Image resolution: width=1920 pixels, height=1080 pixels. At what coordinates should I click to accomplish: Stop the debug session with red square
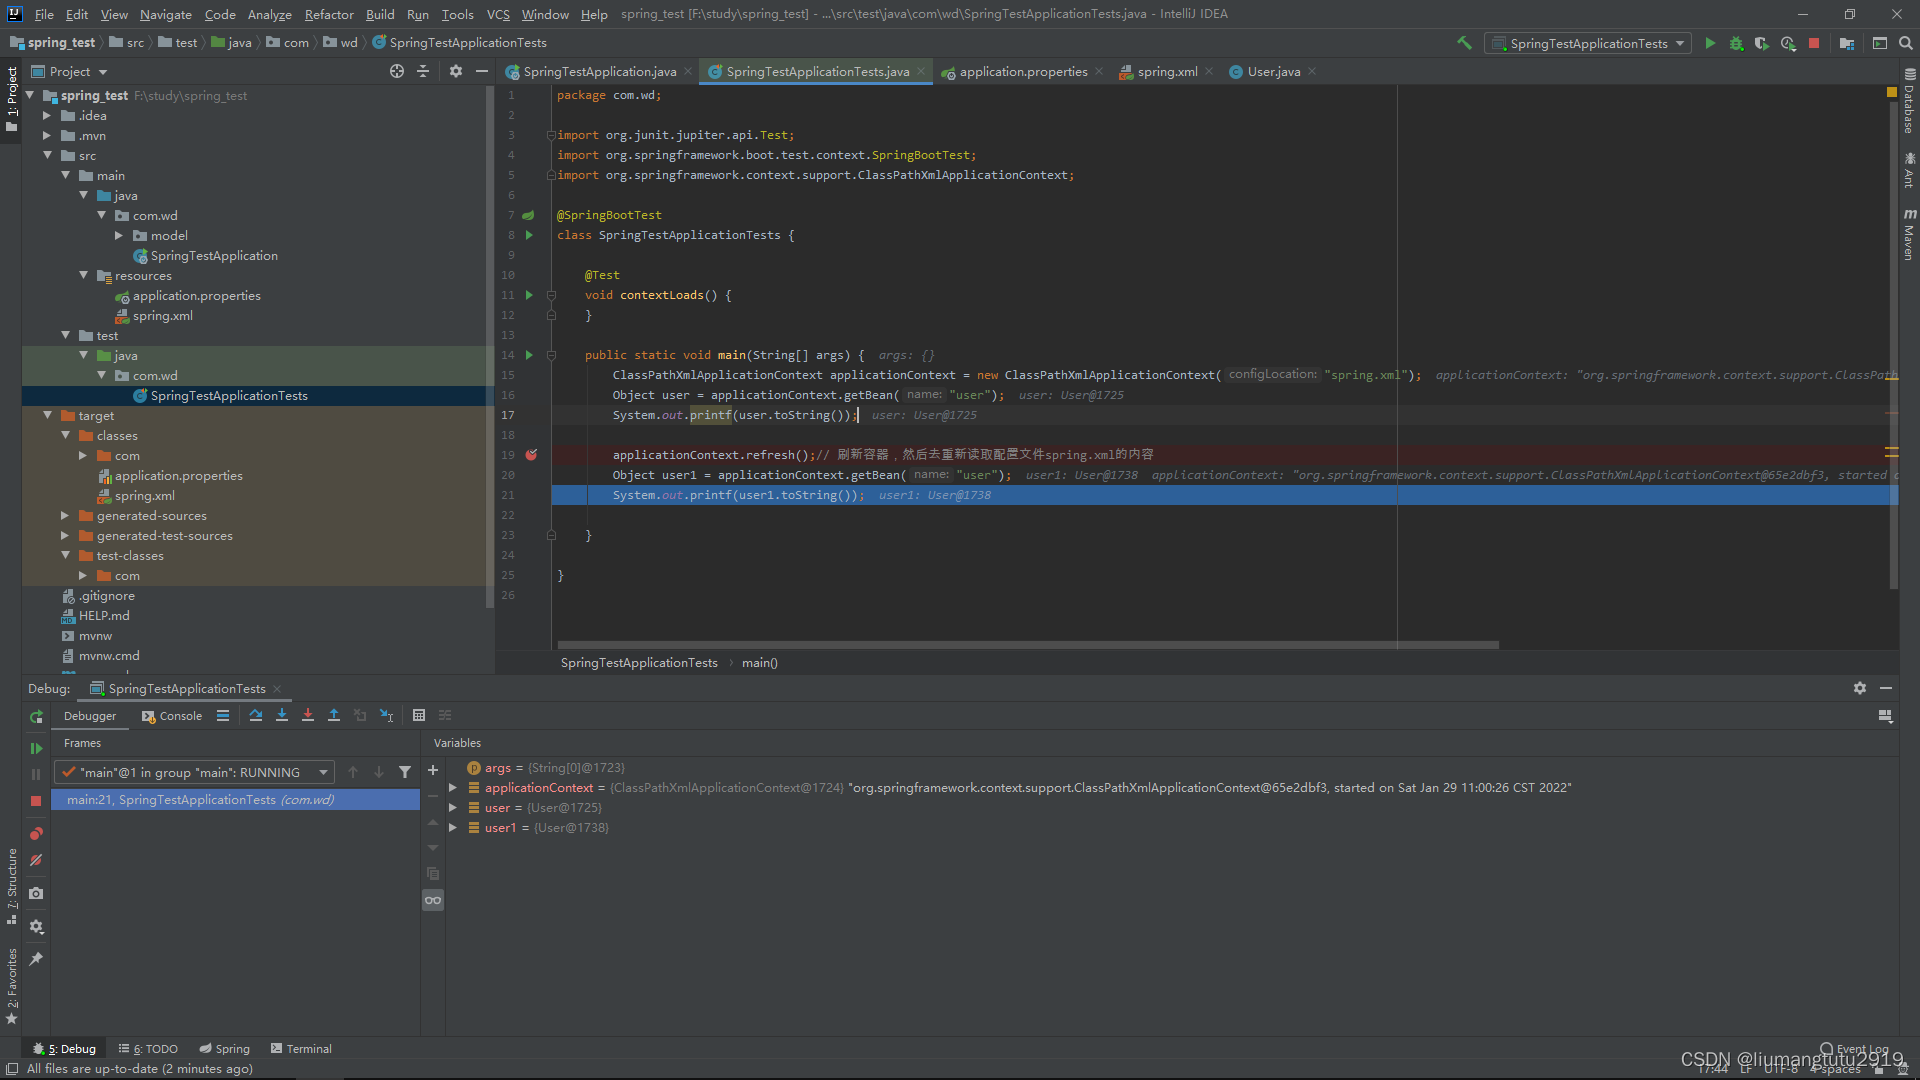click(x=36, y=801)
